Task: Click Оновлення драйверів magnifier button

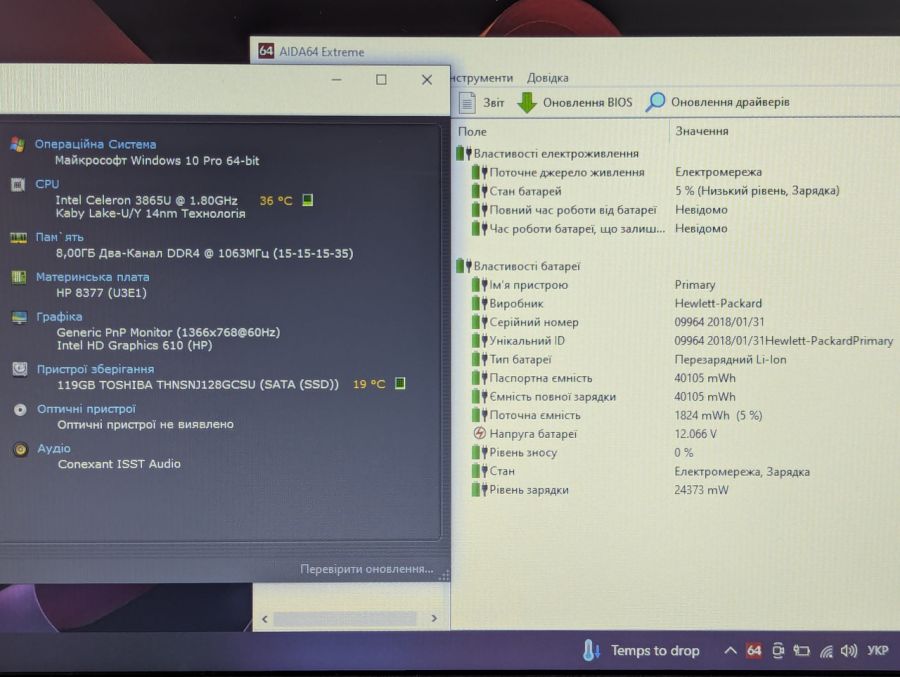Action: [x=717, y=102]
